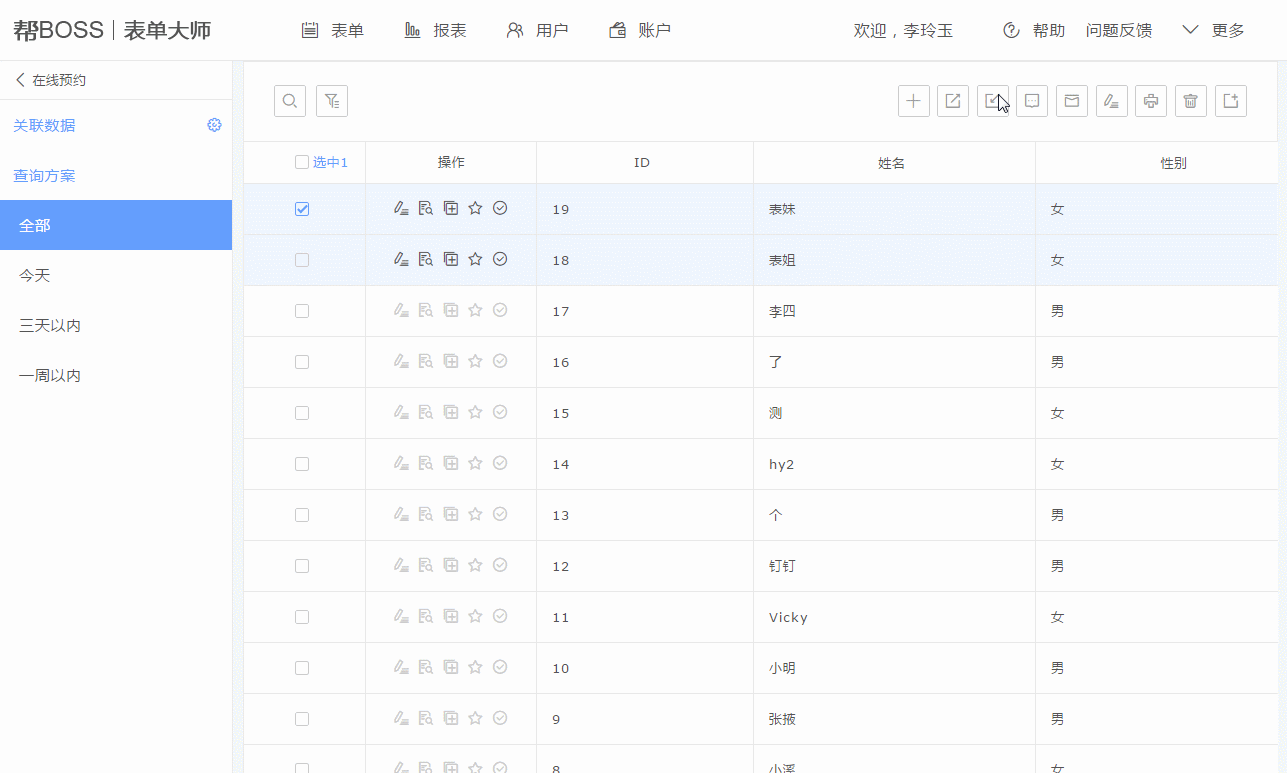This screenshot has height=773, width=1287.
Task: Expand the 更多 dropdown menu
Action: point(1213,31)
